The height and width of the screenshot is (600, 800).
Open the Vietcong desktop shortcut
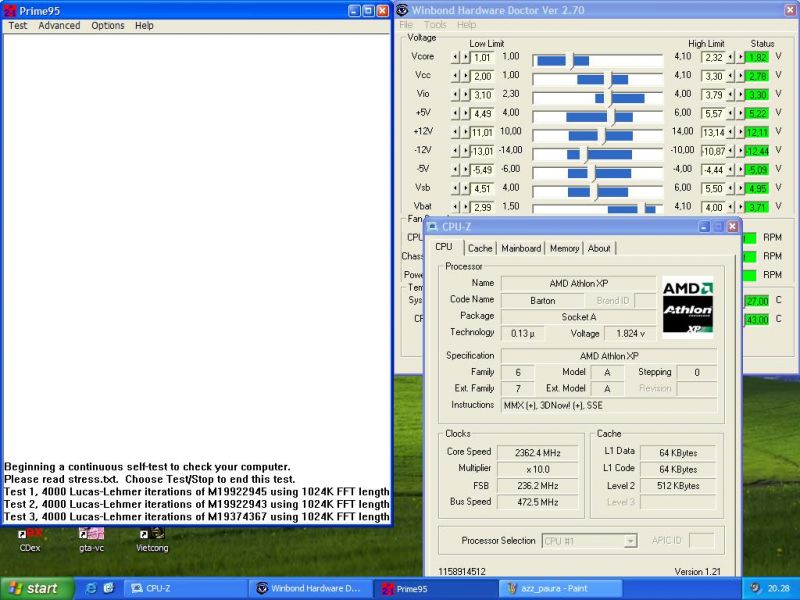pyautogui.click(x=152, y=540)
